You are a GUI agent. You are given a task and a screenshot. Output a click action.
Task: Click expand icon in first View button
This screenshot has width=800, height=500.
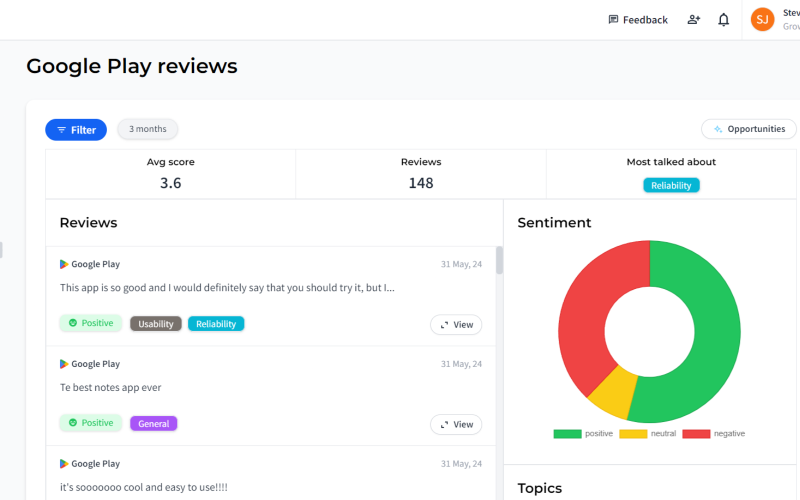point(444,325)
